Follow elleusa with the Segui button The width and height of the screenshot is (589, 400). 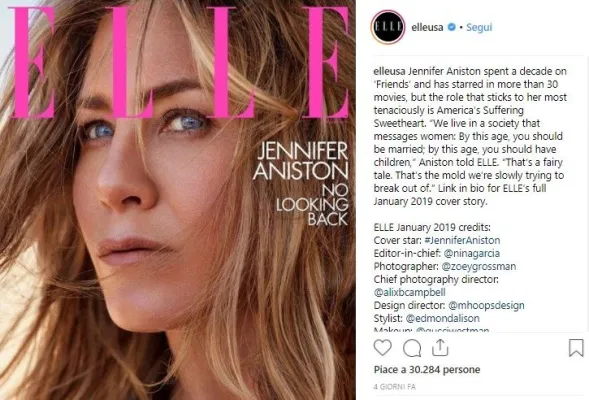click(479, 27)
